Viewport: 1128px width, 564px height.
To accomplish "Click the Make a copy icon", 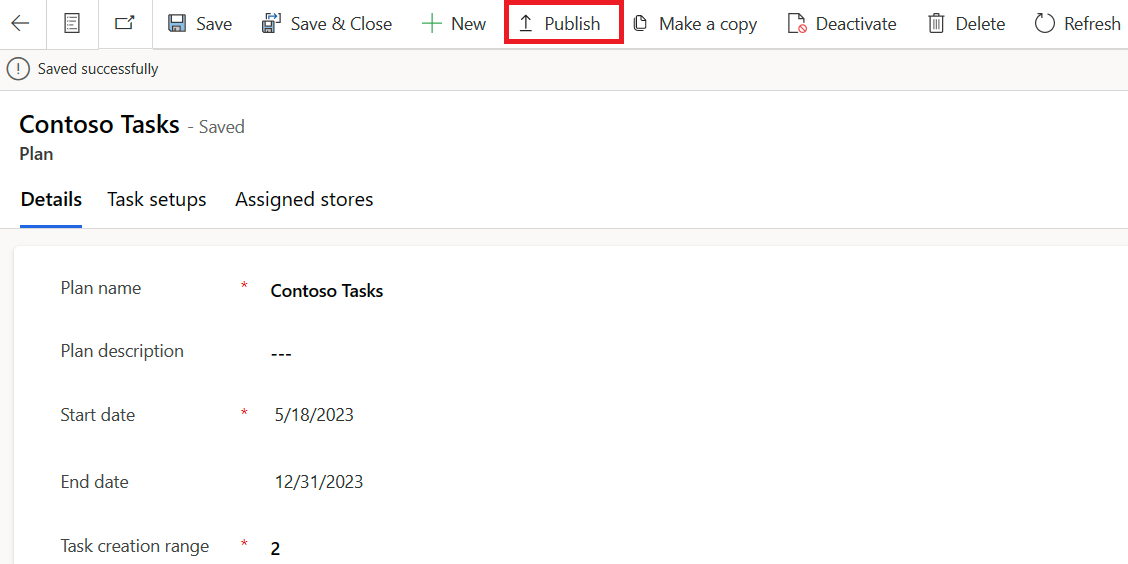I will pyautogui.click(x=640, y=24).
